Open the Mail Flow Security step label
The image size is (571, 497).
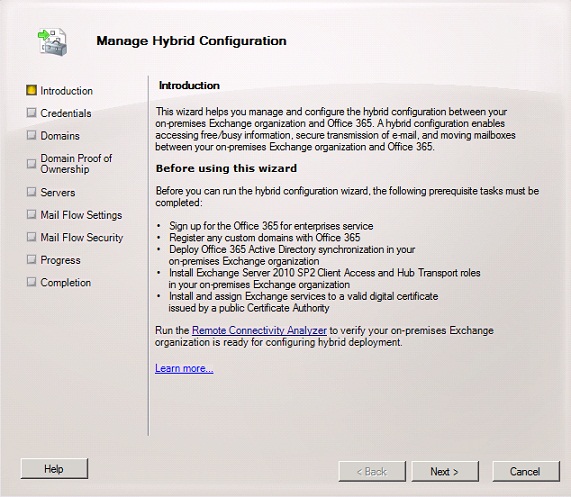click(x=82, y=237)
